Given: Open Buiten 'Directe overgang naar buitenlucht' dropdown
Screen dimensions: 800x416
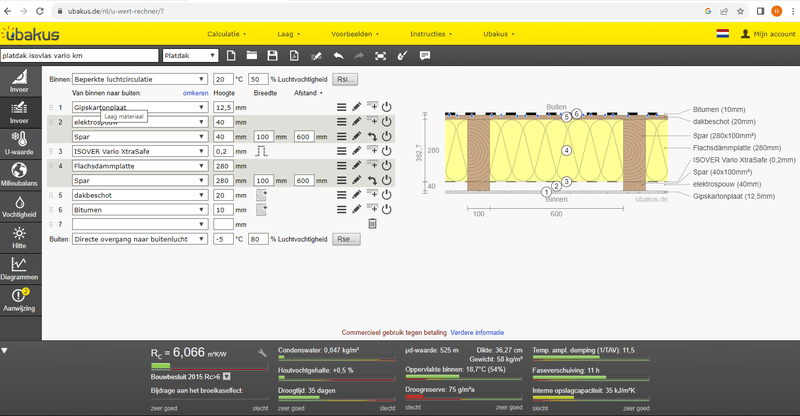Looking at the screenshot, I should coord(140,239).
